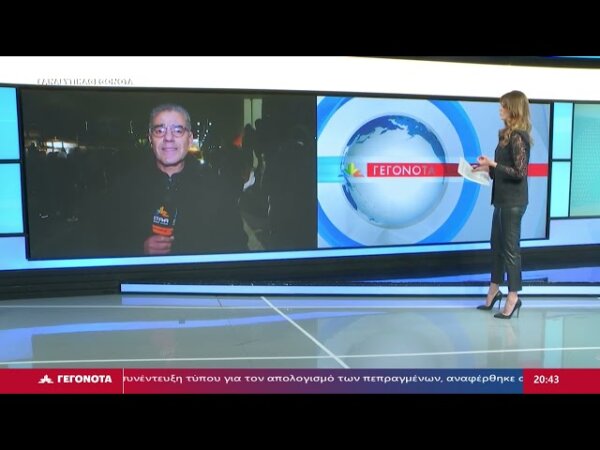
Task: Click the white line on studio floor
Action: click(x=300, y=330)
